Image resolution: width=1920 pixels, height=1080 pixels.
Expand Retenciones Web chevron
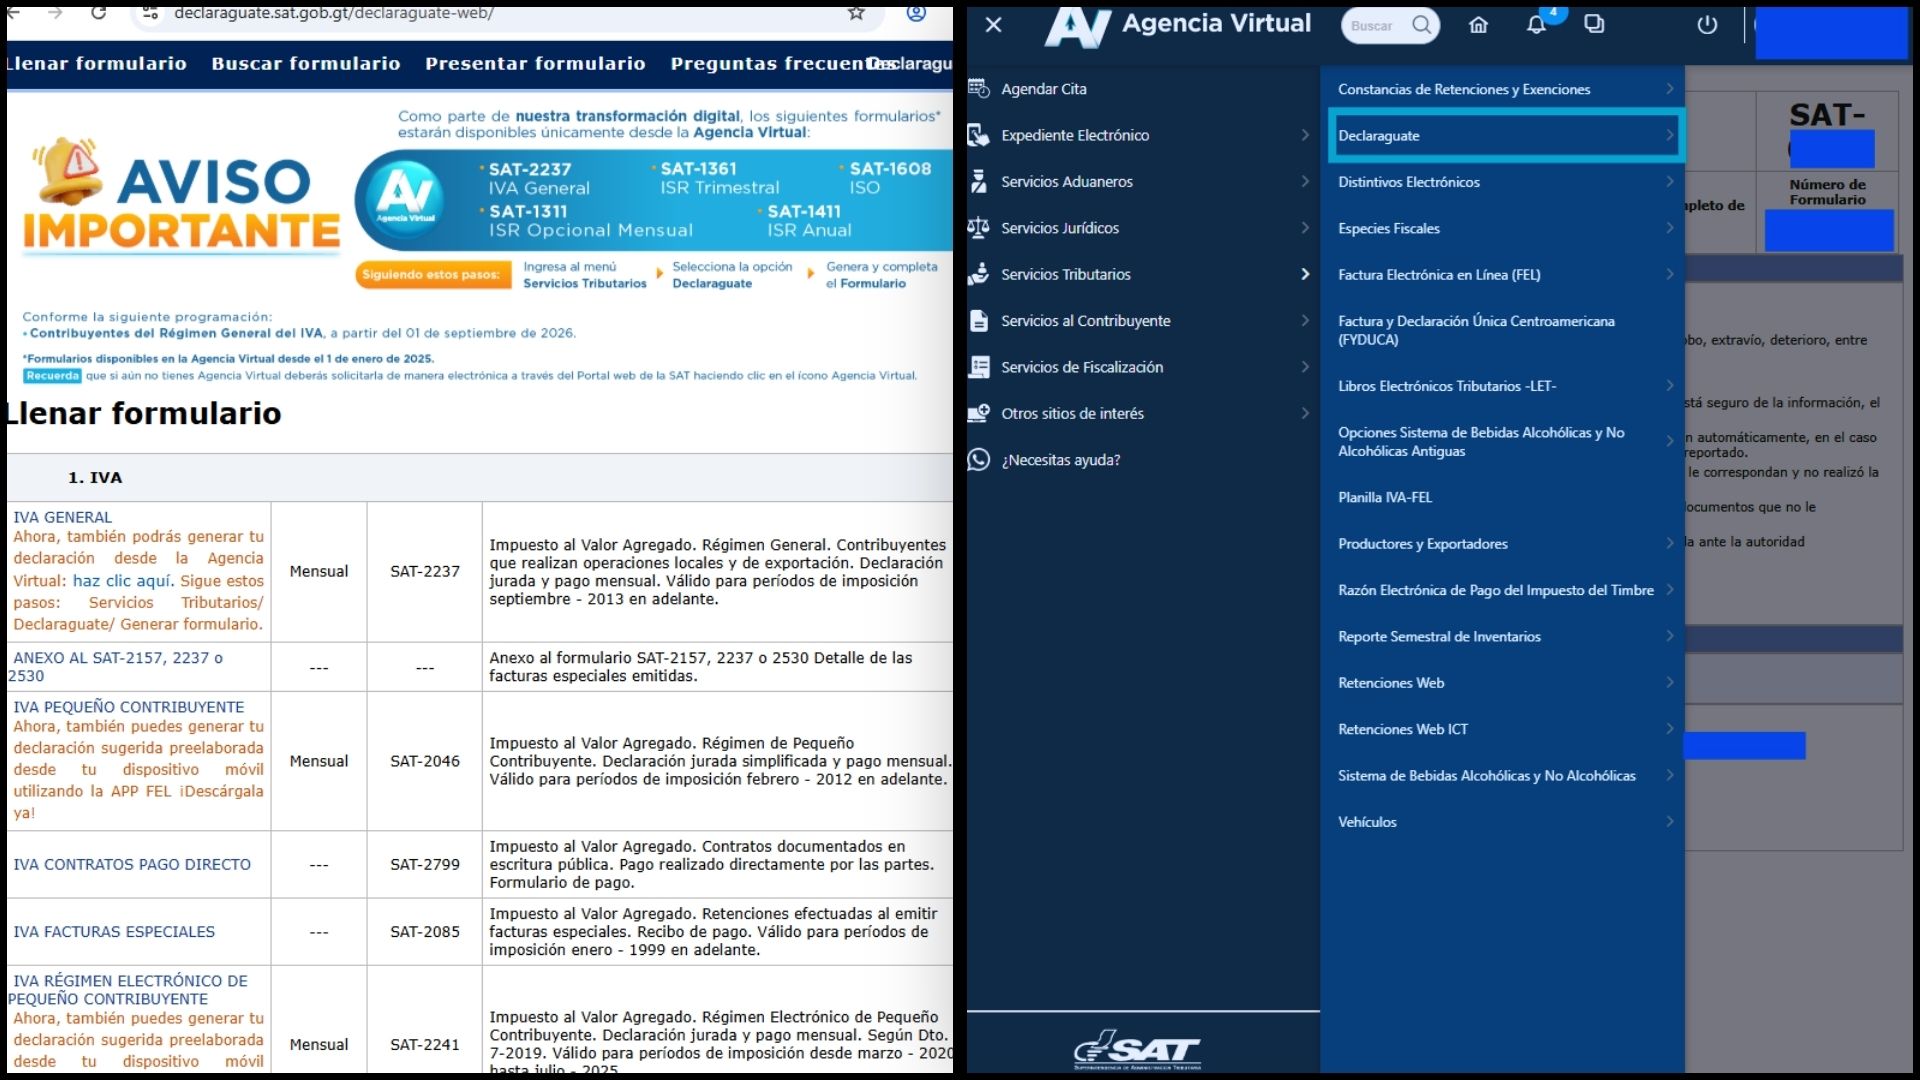click(1669, 682)
